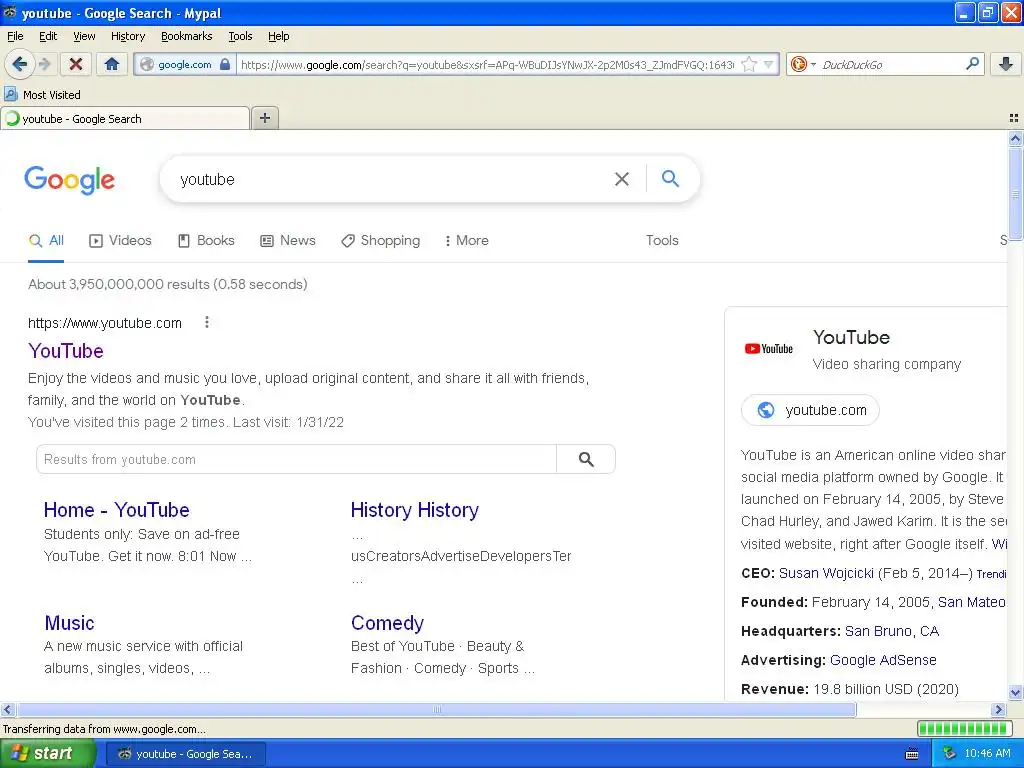Open the Google AdSense advertising link
The image size is (1024, 768).
[883, 660]
